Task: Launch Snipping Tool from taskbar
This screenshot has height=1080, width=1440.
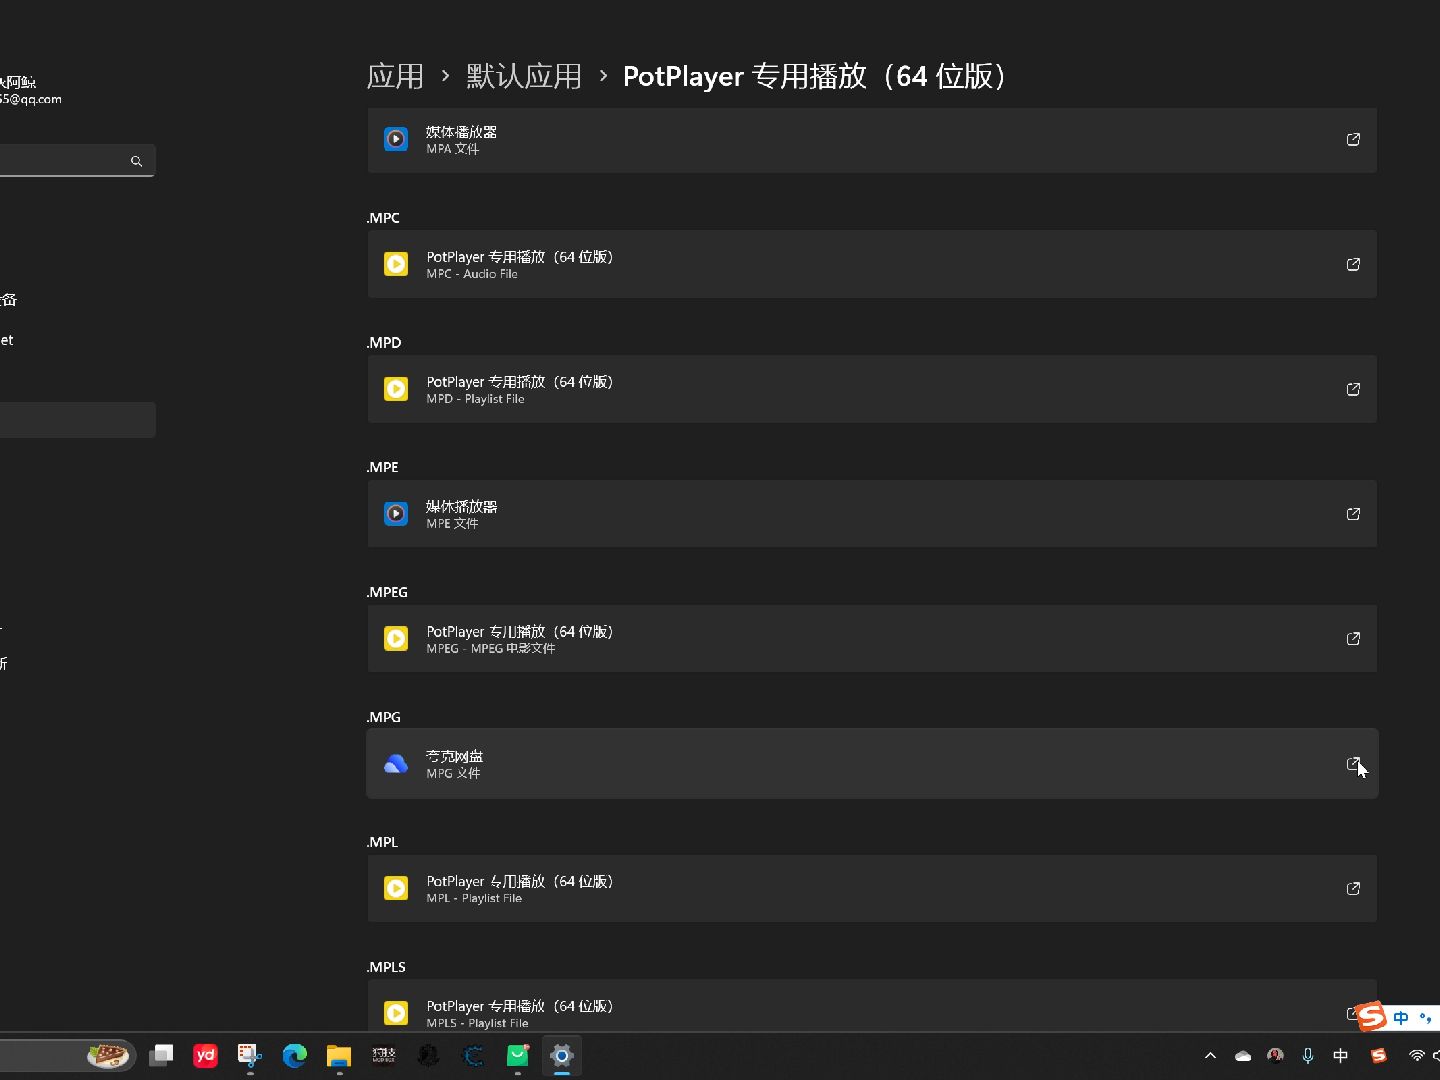Action: point(249,1055)
